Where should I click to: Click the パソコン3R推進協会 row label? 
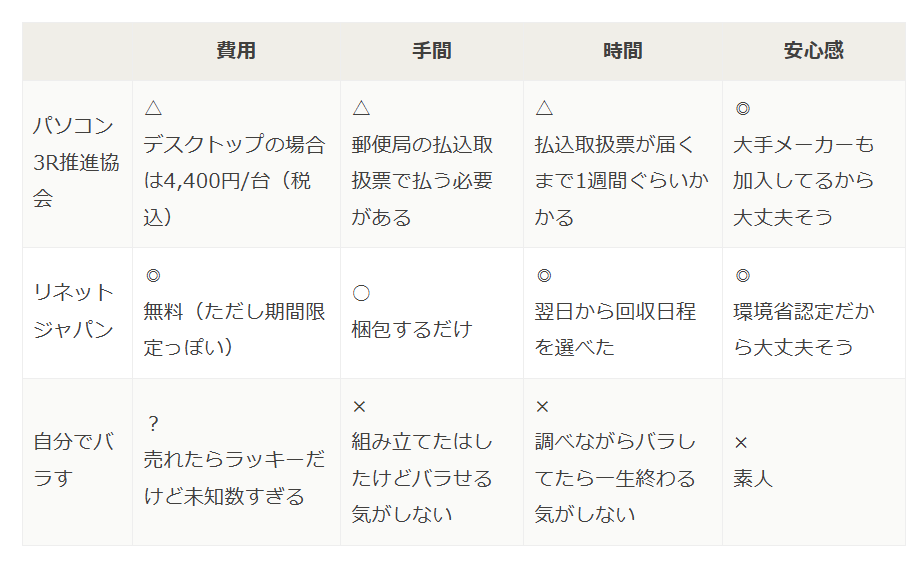(76, 162)
